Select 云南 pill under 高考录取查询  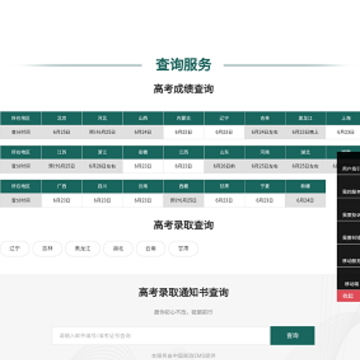151,249
